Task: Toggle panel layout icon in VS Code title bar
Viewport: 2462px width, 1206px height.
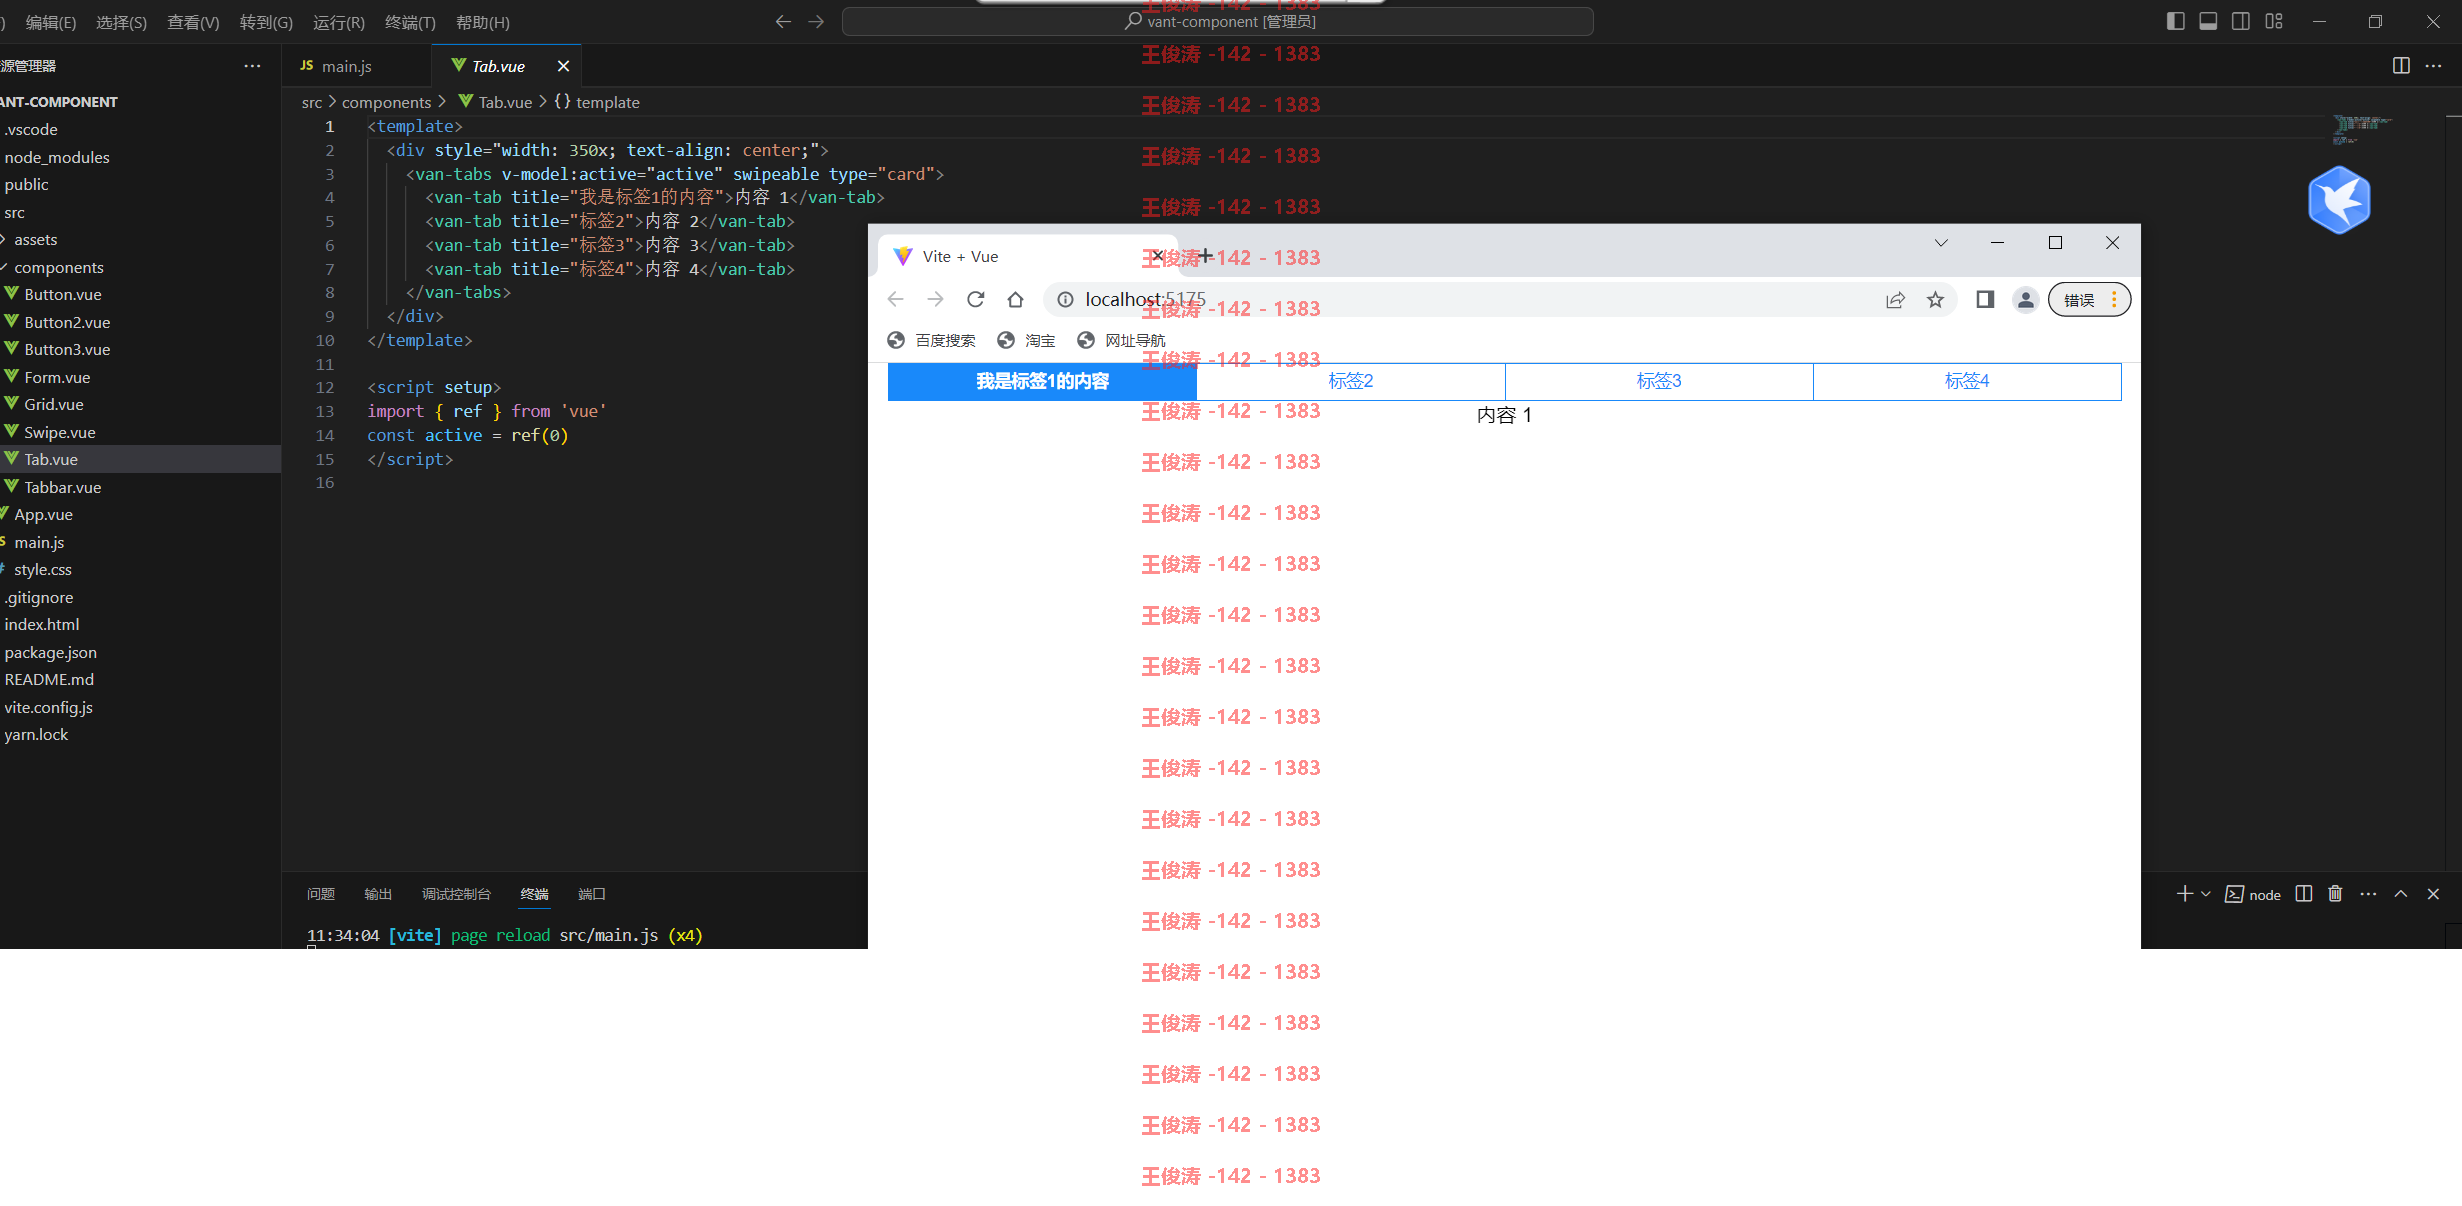Action: [x=2208, y=21]
